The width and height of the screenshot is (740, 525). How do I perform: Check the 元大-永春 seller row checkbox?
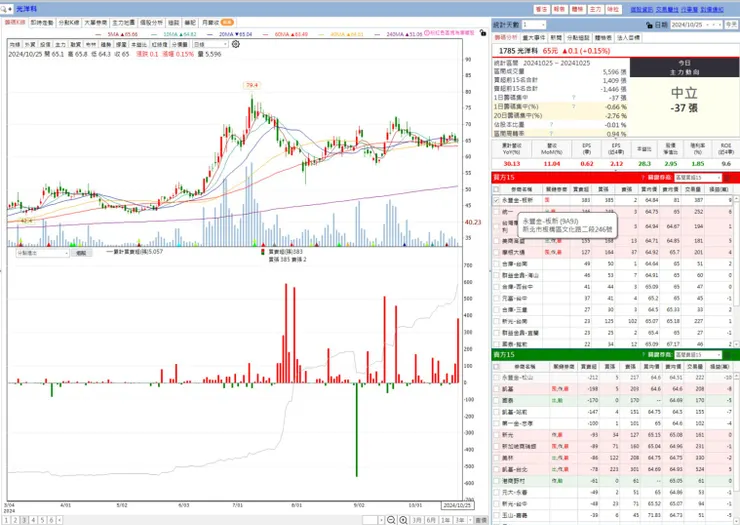pyautogui.click(x=496, y=492)
